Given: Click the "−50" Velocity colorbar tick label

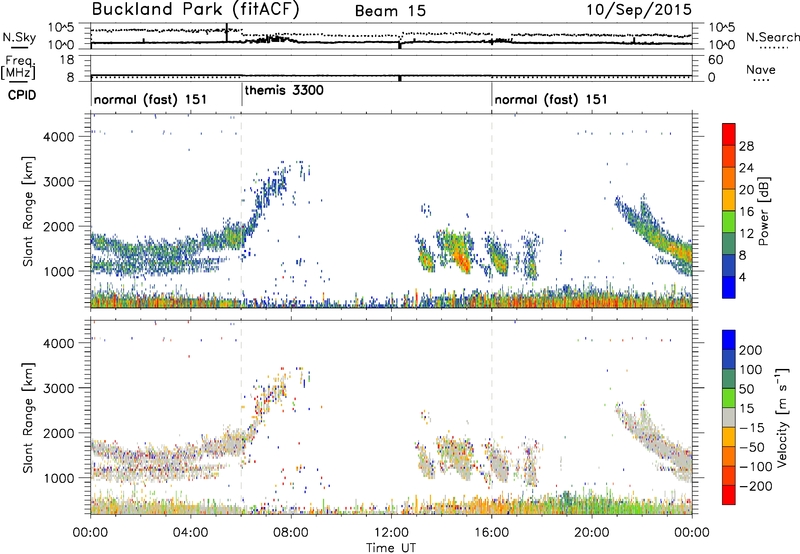Looking at the screenshot, I should tap(752, 447).
